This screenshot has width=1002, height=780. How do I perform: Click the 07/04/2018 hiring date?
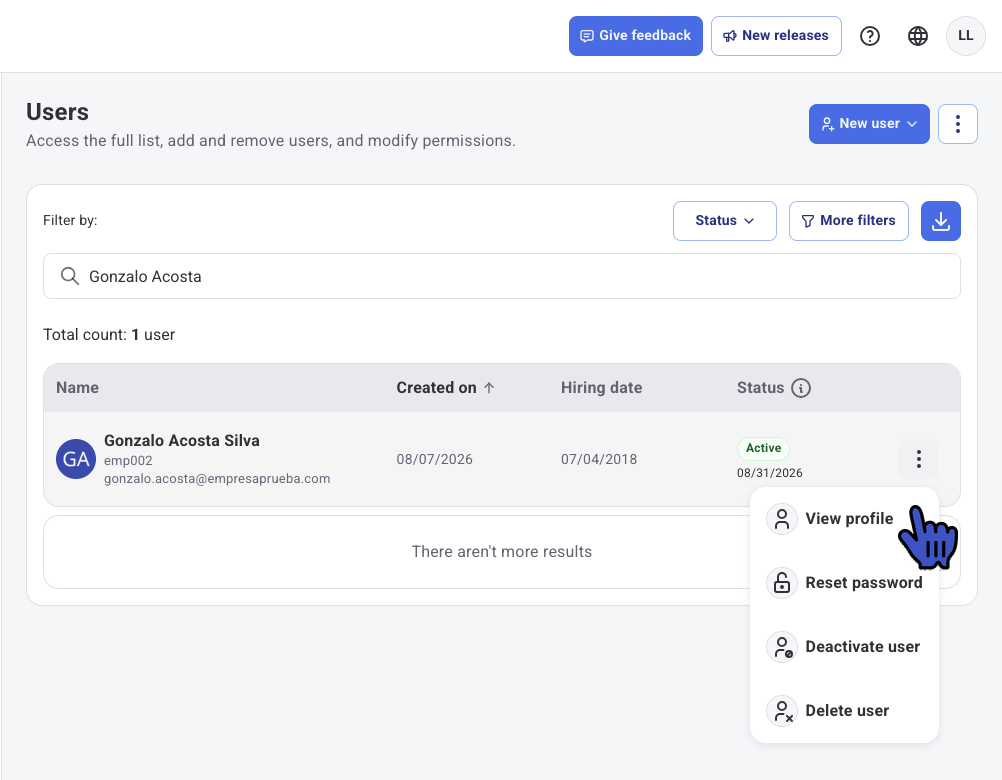point(599,459)
